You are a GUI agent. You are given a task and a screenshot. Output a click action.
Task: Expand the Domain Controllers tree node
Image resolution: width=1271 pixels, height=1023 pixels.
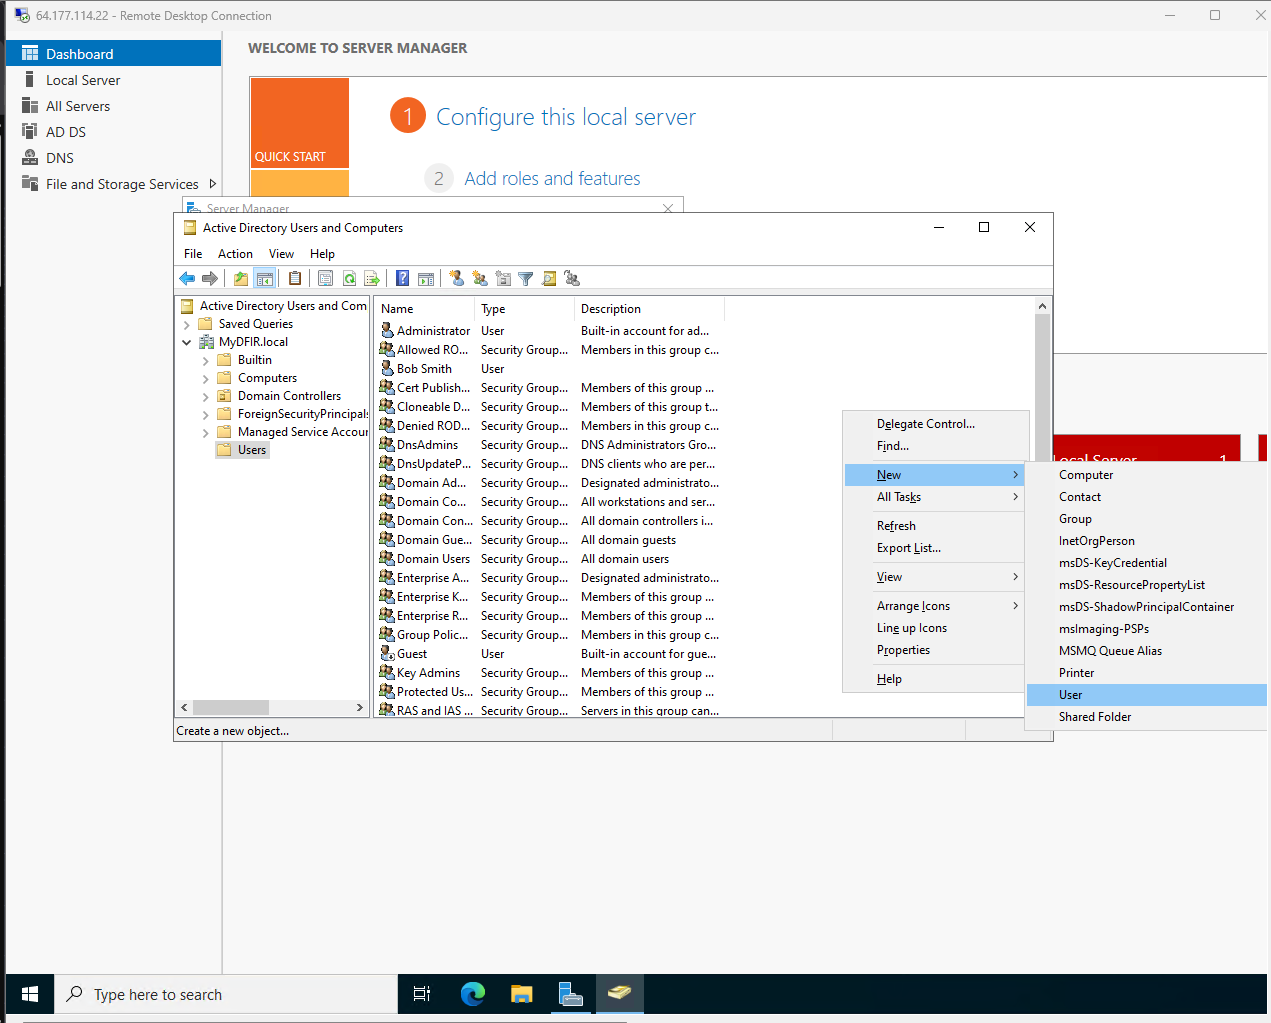coord(206,396)
